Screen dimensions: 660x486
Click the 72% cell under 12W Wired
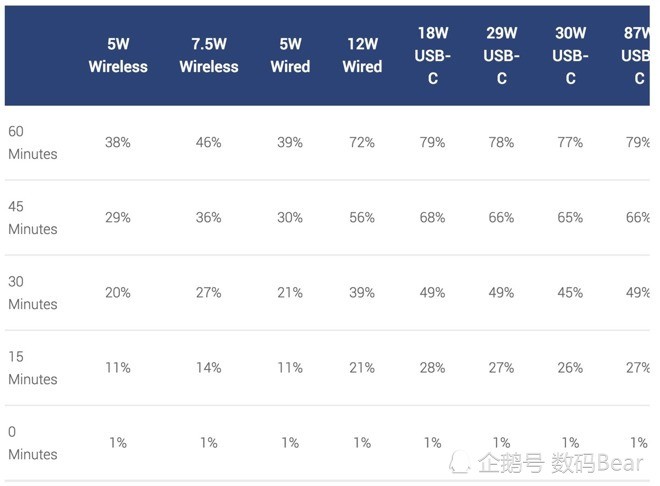pos(362,143)
